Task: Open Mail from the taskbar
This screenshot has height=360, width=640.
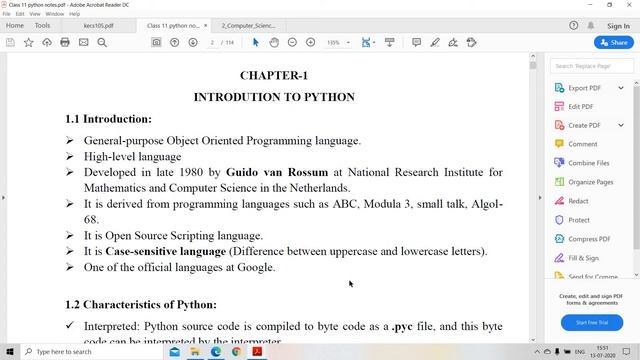Action: (x=175, y=351)
